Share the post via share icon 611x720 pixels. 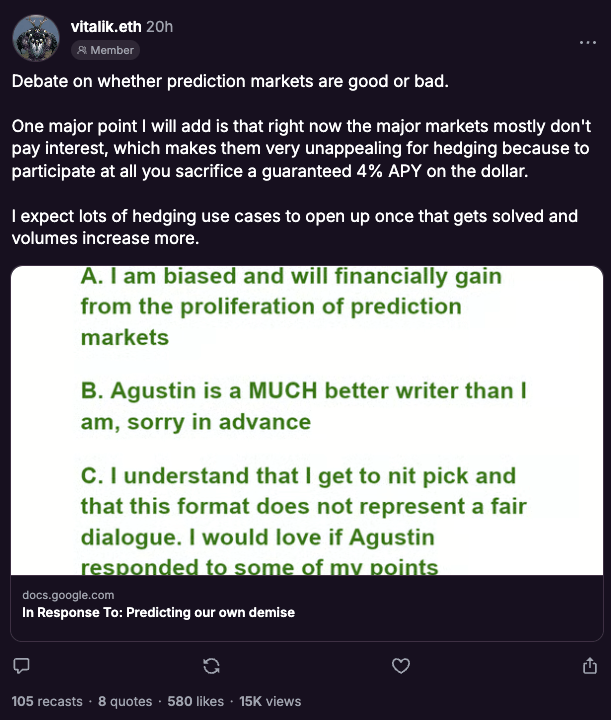click(590, 665)
